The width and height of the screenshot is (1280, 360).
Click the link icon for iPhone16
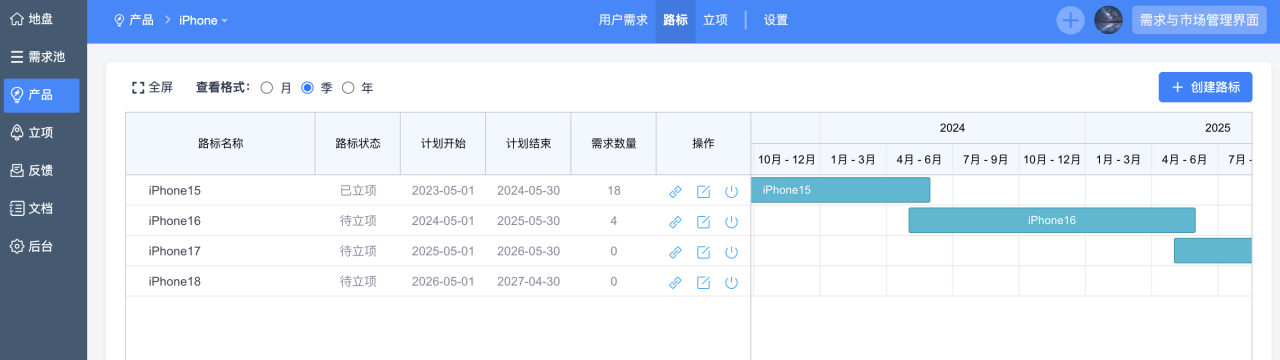pyautogui.click(x=675, y=221)
